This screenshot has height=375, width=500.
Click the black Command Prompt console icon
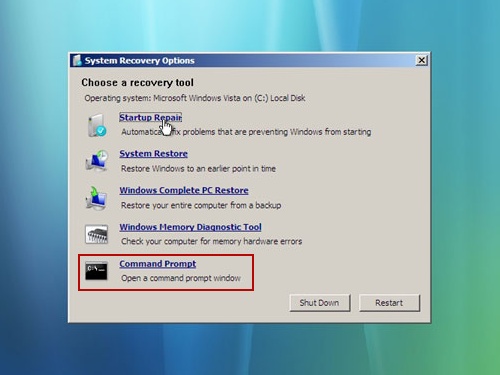click(96, 271)
